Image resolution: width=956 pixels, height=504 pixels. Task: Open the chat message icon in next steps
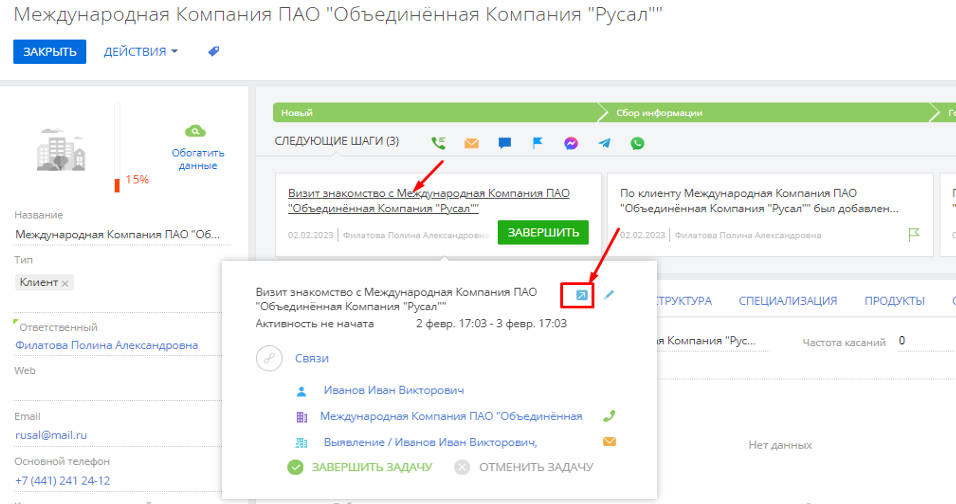[504, 143]
